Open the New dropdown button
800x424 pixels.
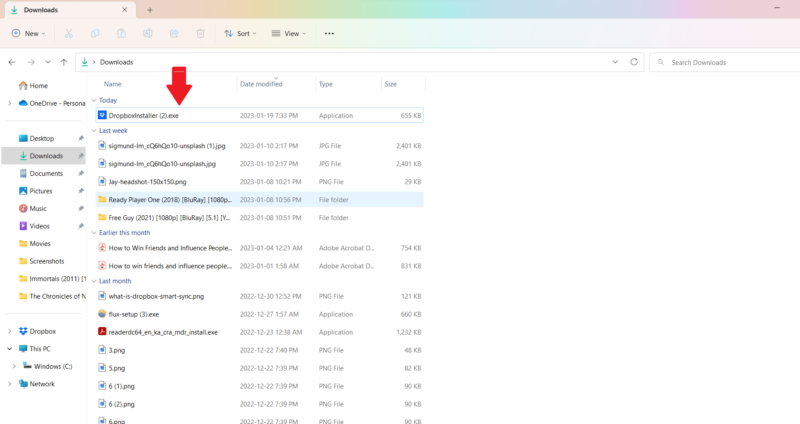pos(29,33)
